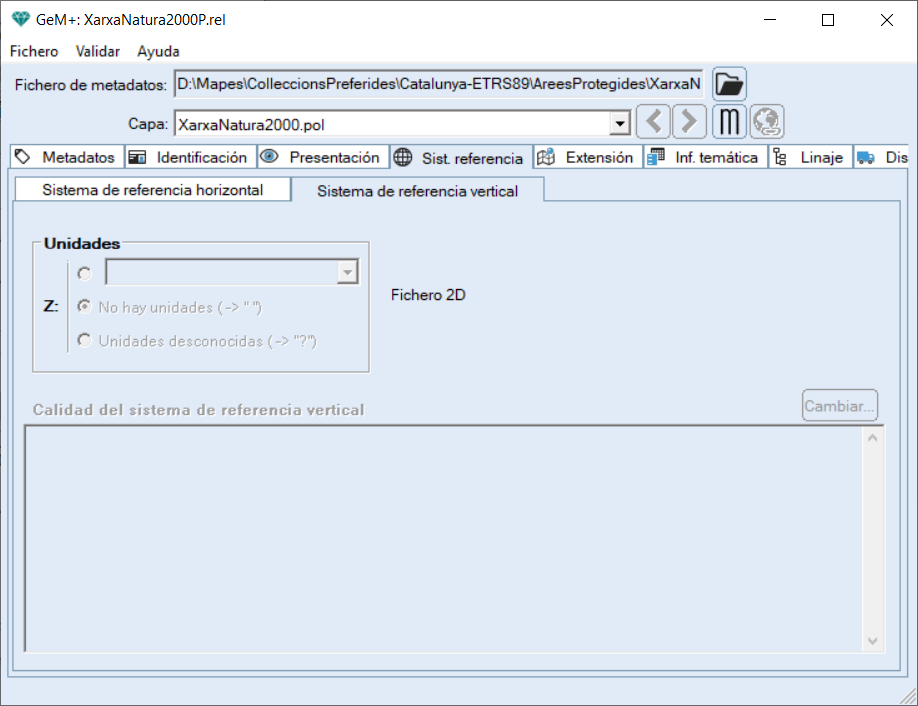
Task: Switch to the Identificación tab
Action: coord(190,158)
